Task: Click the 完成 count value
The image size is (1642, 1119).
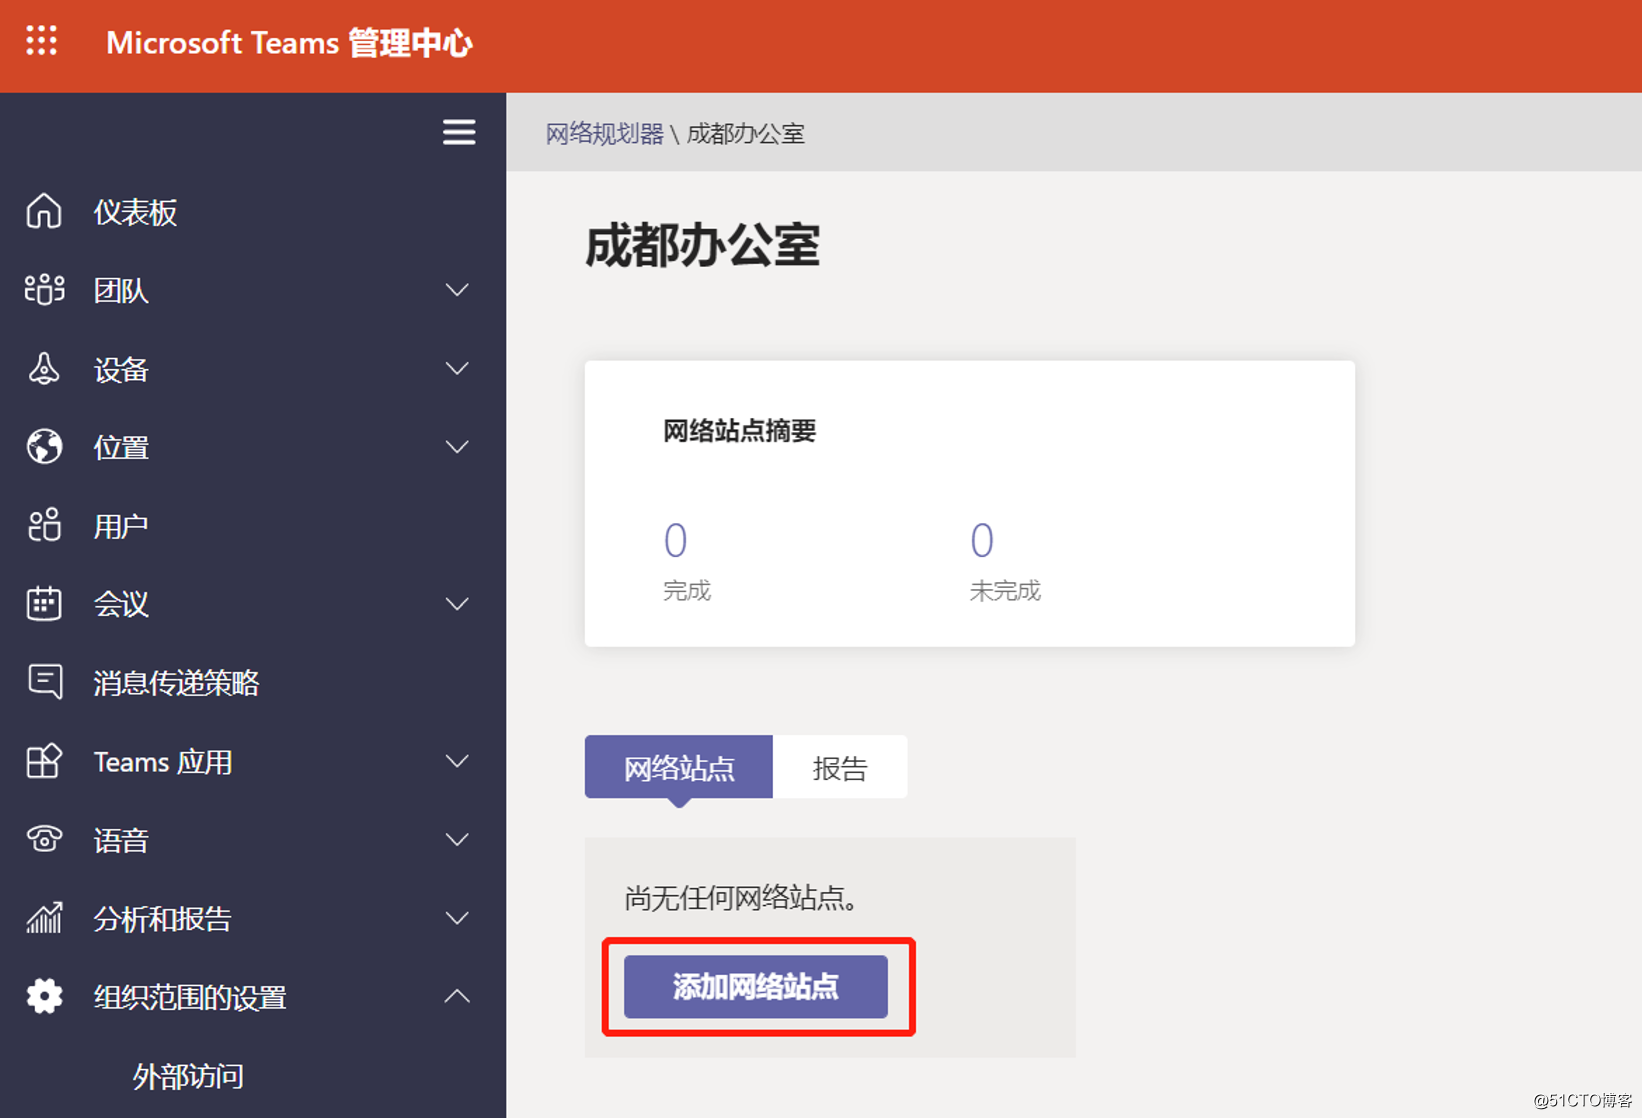Action: tap(676, 540)
